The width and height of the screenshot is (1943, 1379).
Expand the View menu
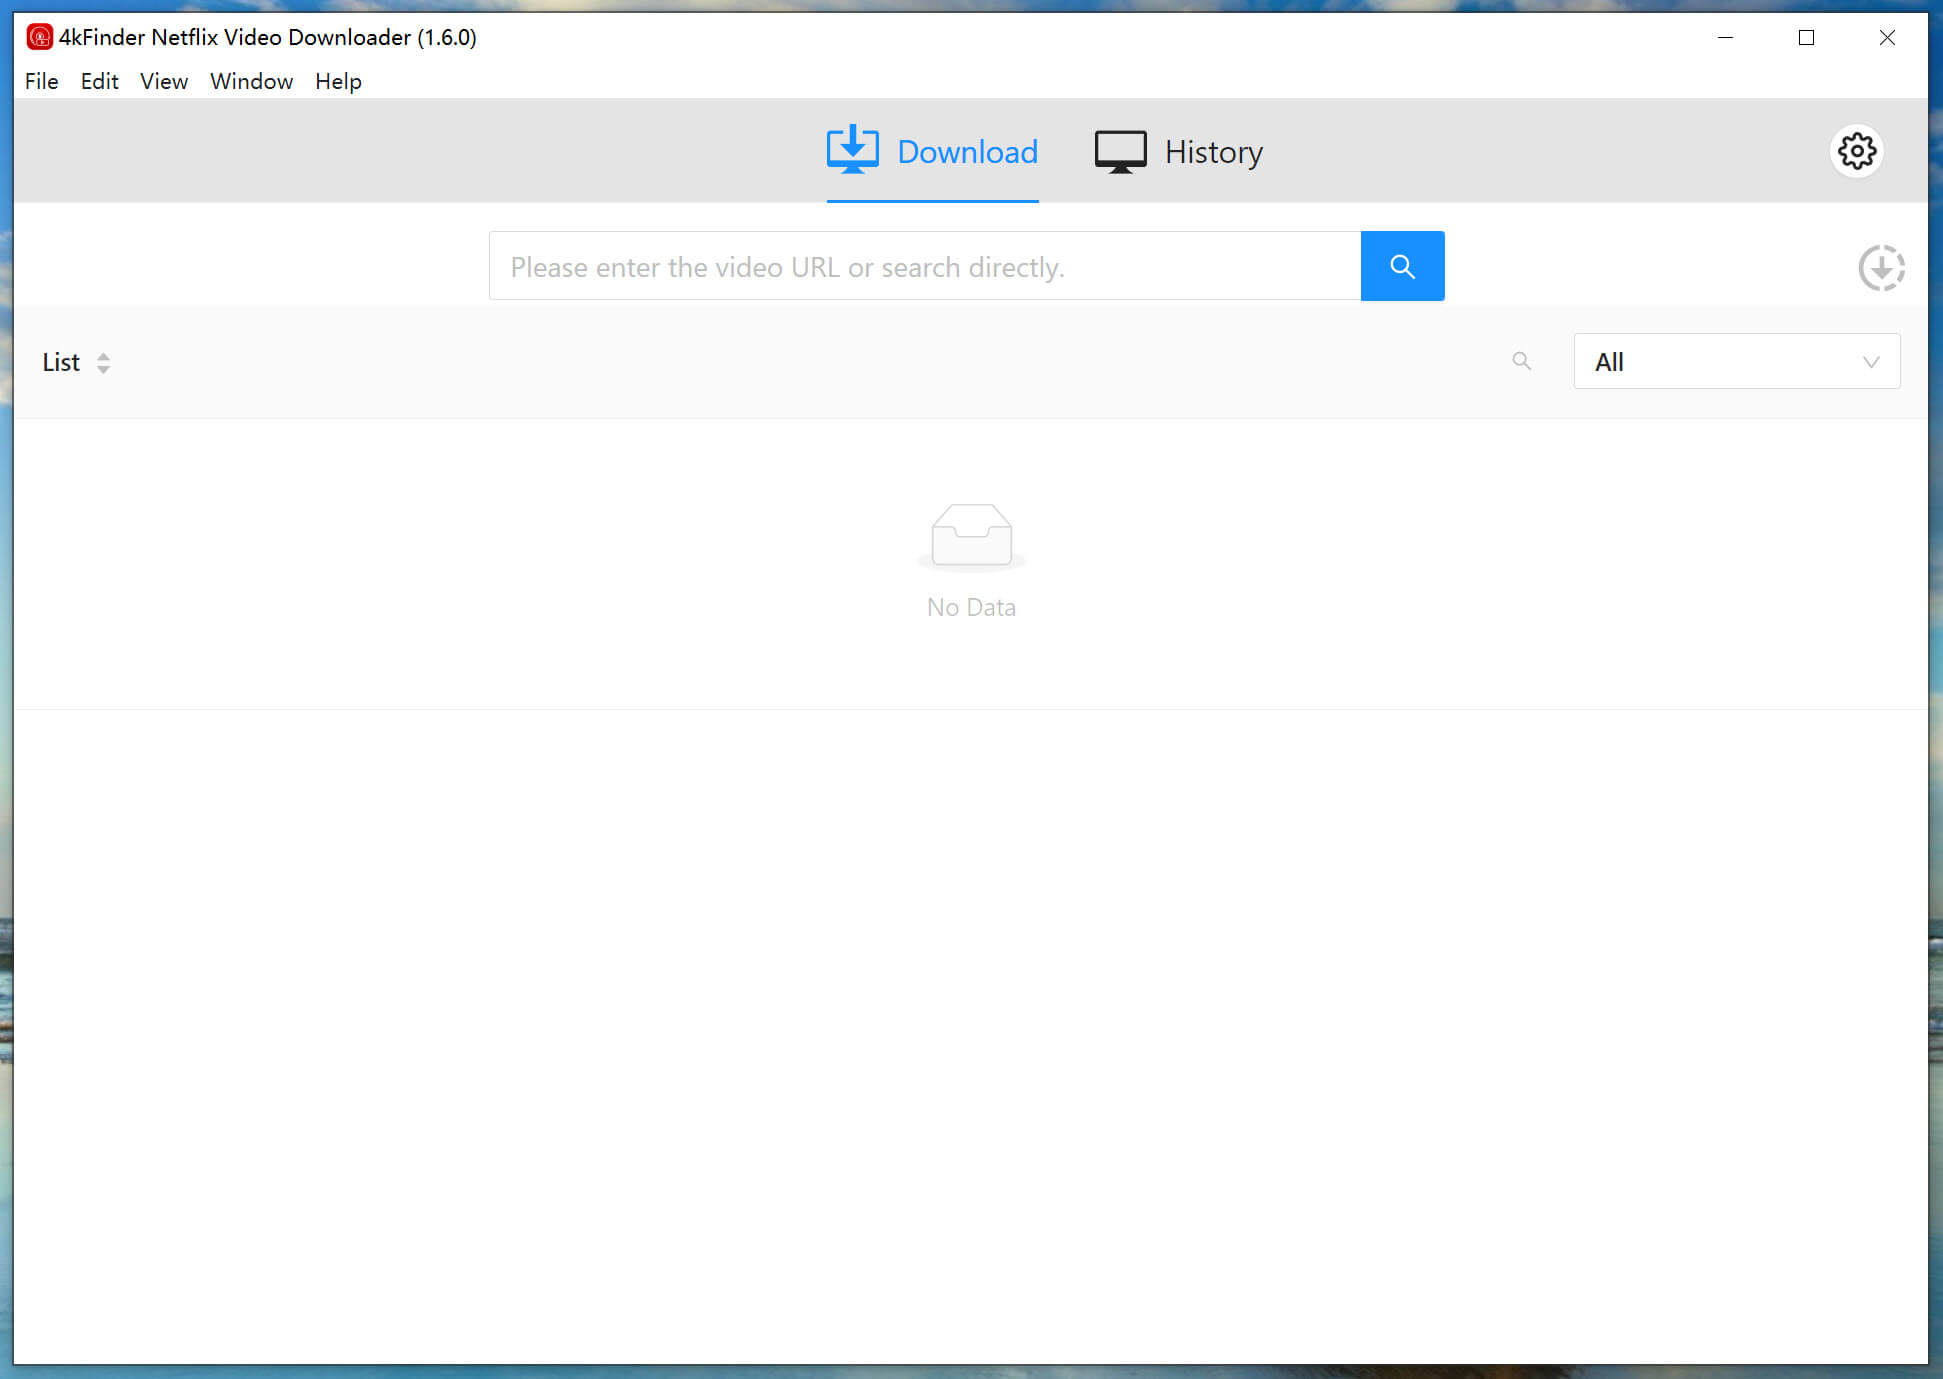[x=161, y=81]
